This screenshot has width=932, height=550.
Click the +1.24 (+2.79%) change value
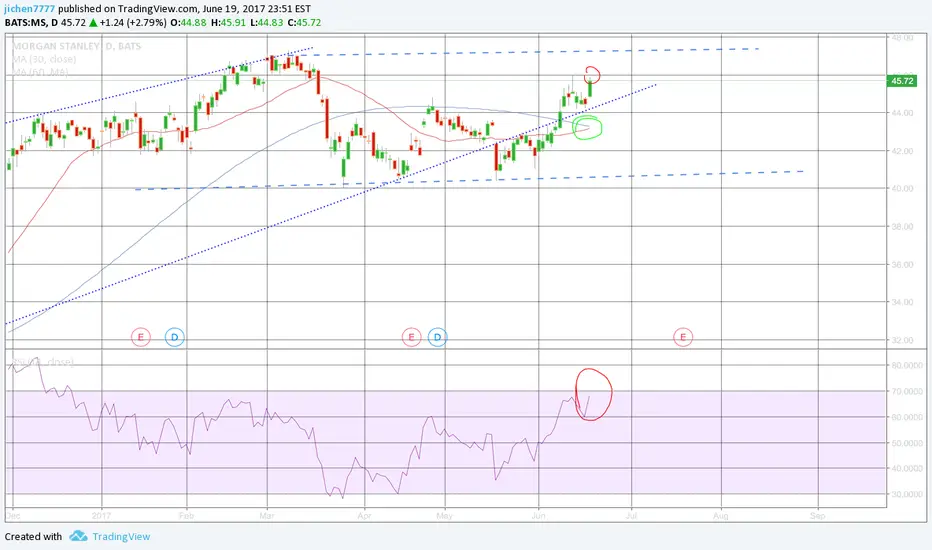pos(133,23)
